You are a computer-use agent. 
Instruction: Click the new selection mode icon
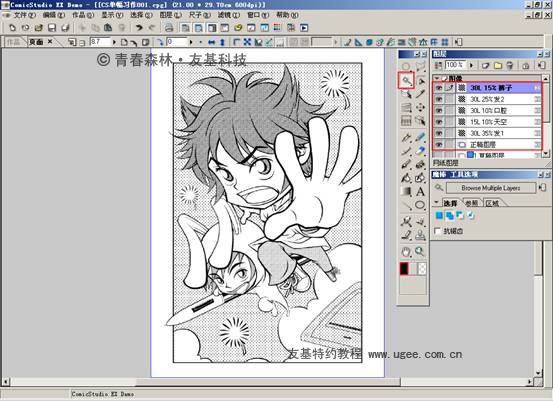point(439,215)
